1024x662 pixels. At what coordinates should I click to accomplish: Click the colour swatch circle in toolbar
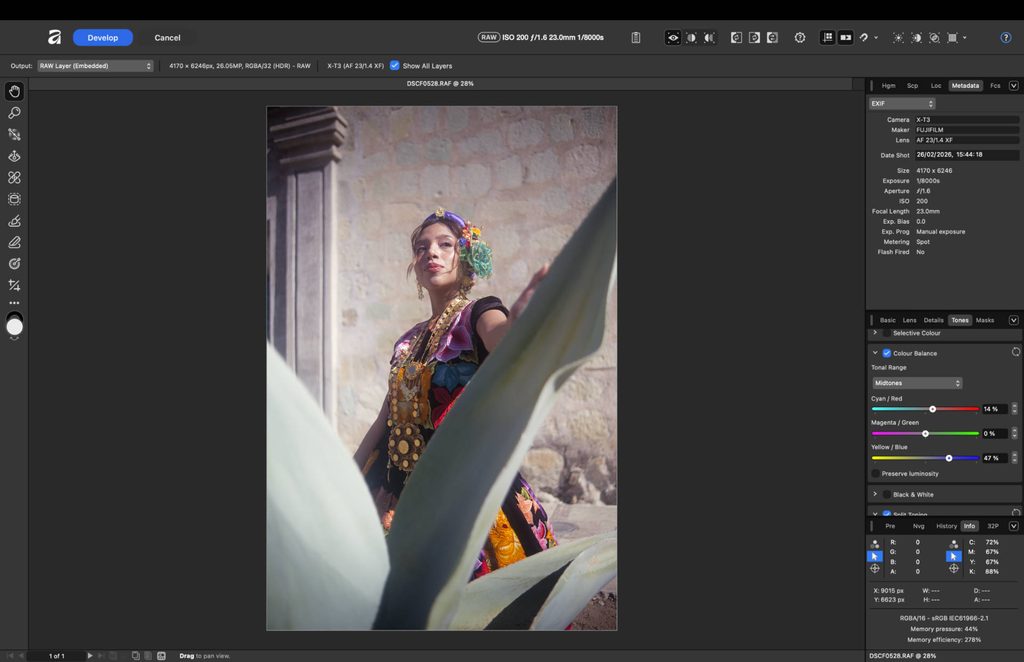coord(14,326)
